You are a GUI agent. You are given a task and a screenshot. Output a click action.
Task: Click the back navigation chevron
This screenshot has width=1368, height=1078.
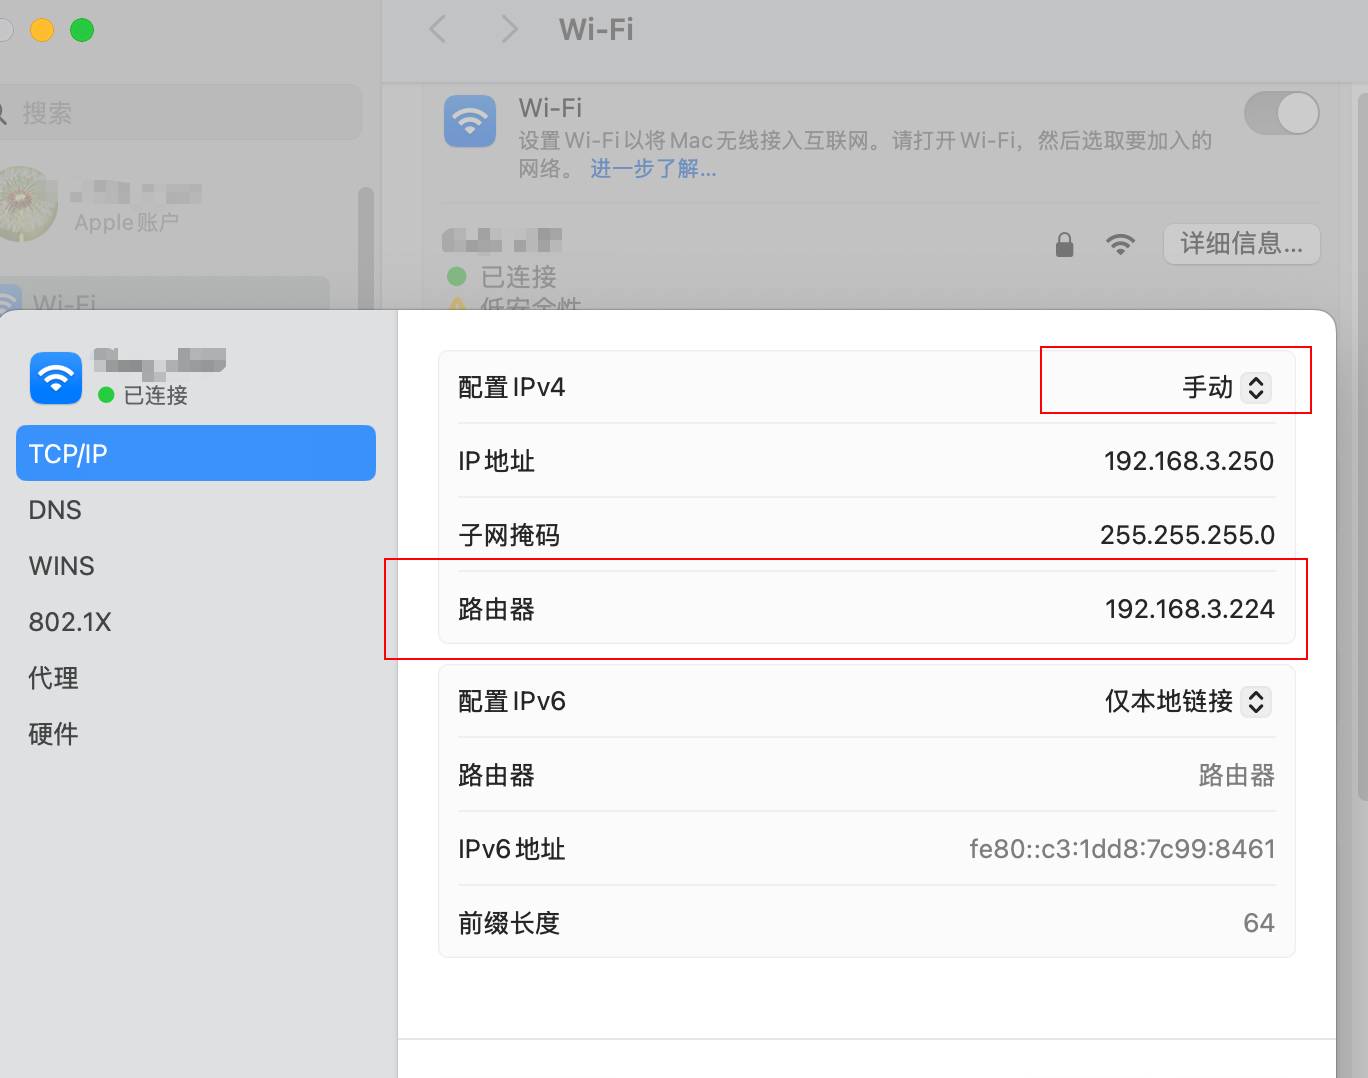click(437, 30)
